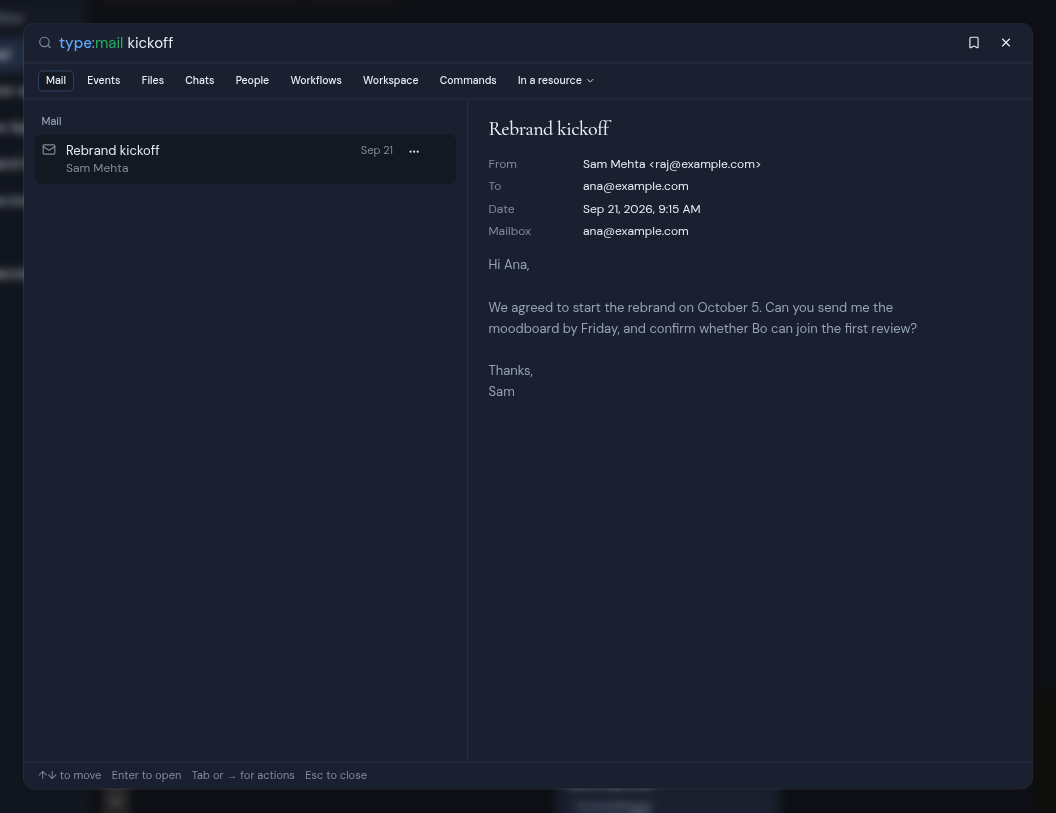Click into the search query field

[505, 43]
